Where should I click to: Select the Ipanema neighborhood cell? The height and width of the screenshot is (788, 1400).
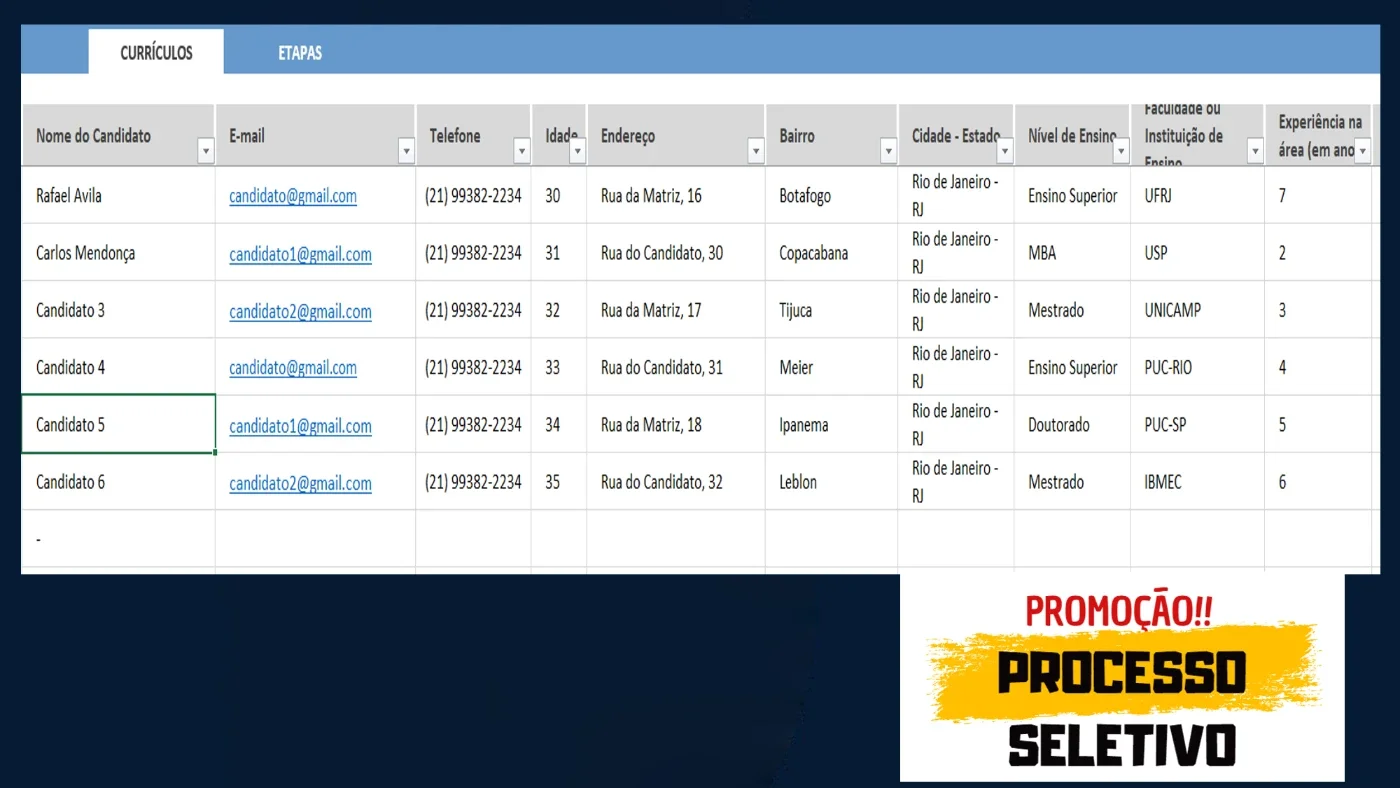831,424
